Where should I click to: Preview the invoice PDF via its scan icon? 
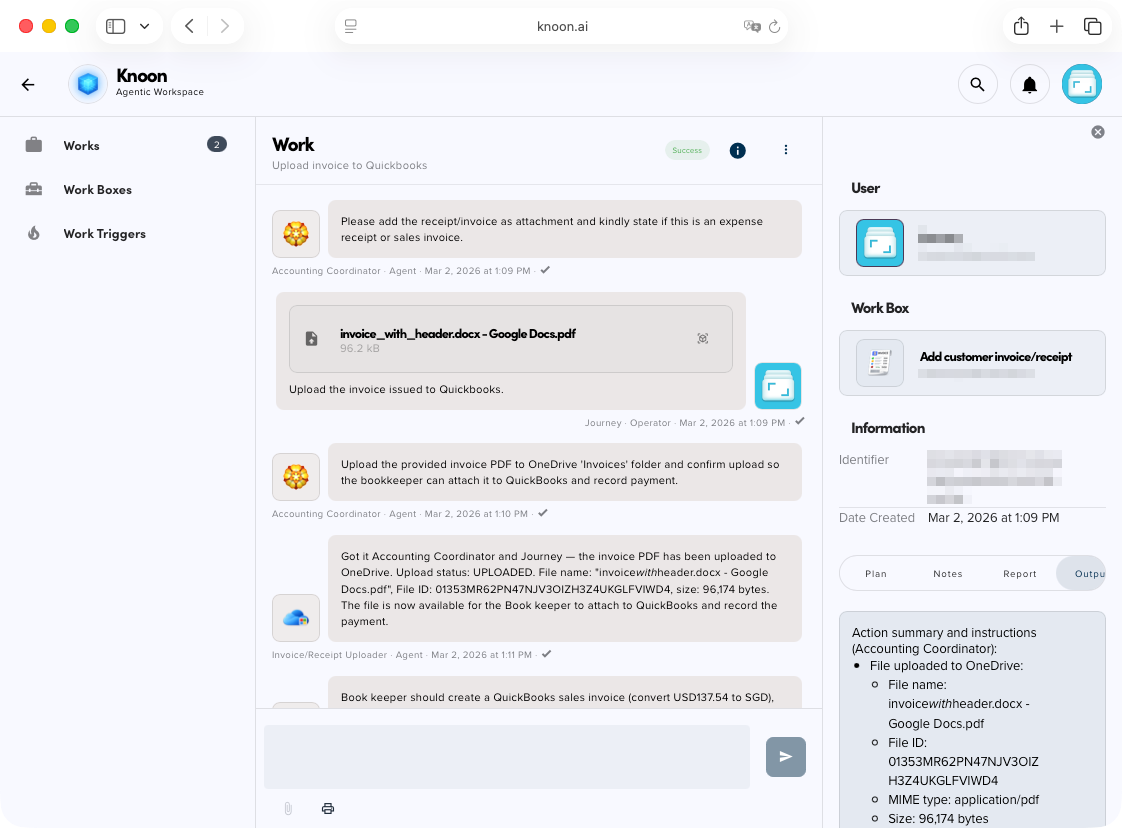point(703,339)
